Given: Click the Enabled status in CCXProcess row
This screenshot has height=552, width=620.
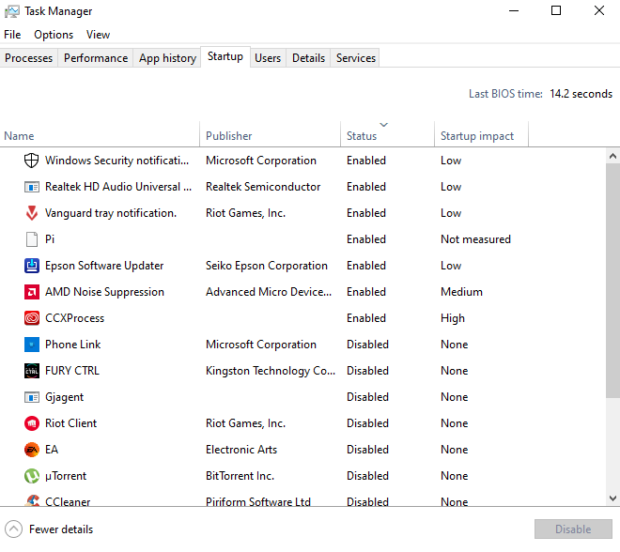Looking at the screenshot, I should pos(366,318).
